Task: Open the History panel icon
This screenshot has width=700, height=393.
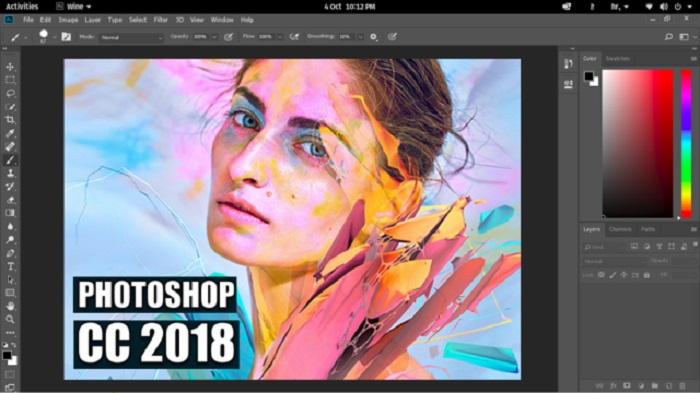Action: [x=568, y=64]
